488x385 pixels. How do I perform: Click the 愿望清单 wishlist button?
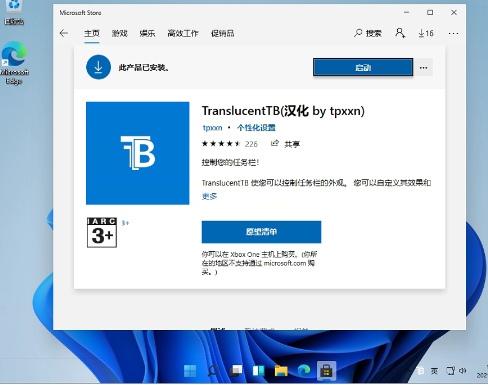(261, 232)
